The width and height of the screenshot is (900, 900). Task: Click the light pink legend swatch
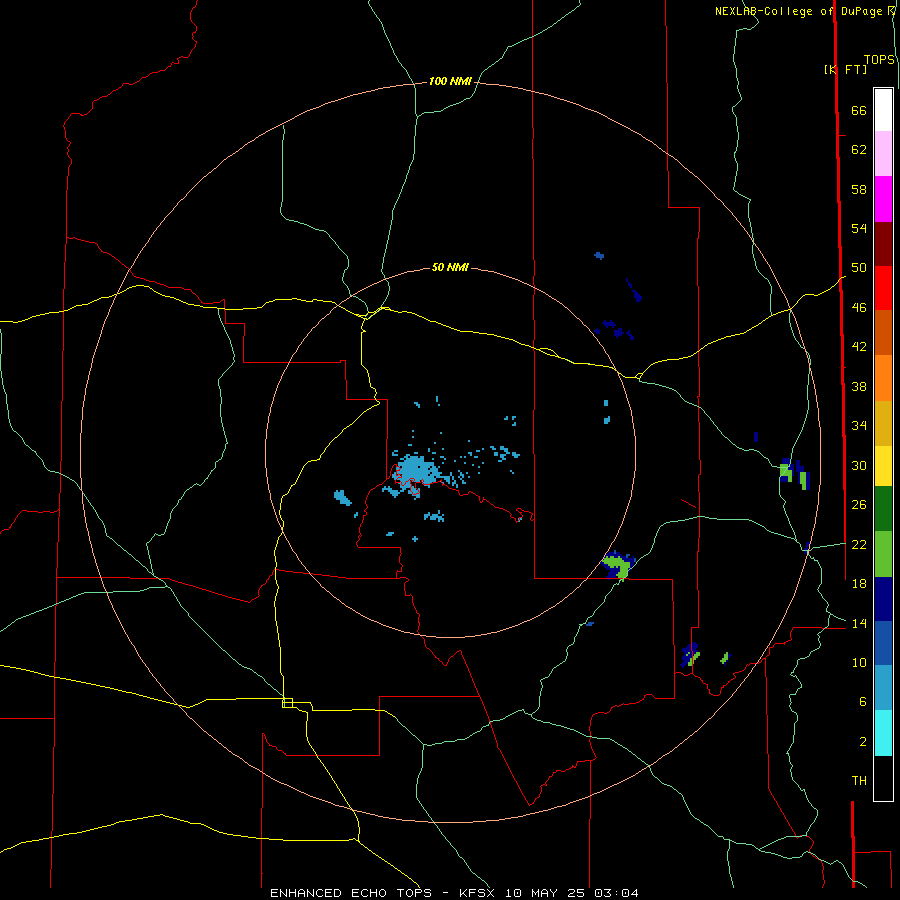(883, 153)
